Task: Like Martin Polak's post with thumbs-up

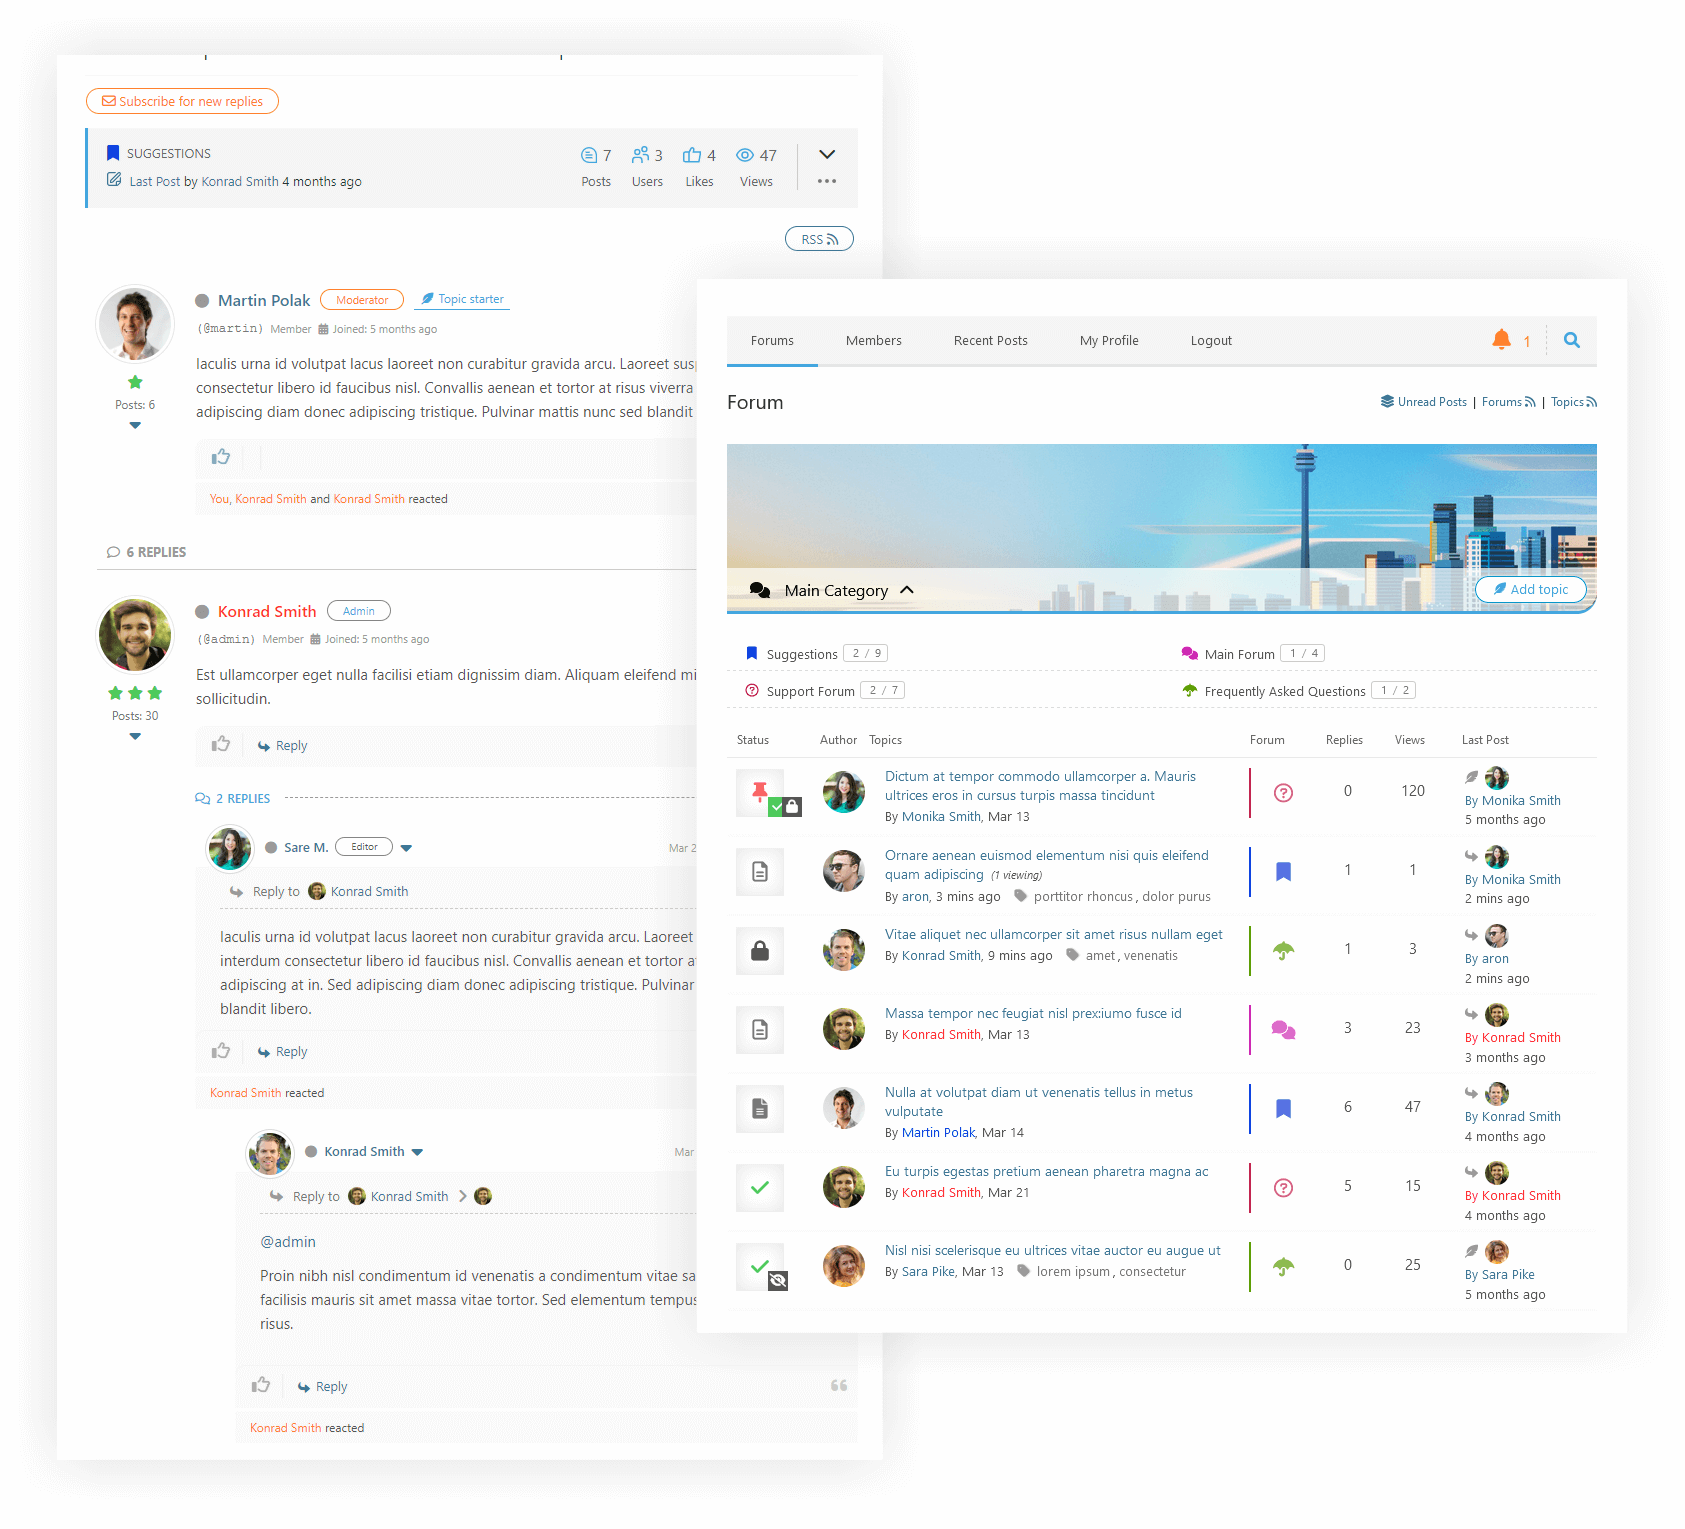Action: pyautogui.click(x=221, y=457)
